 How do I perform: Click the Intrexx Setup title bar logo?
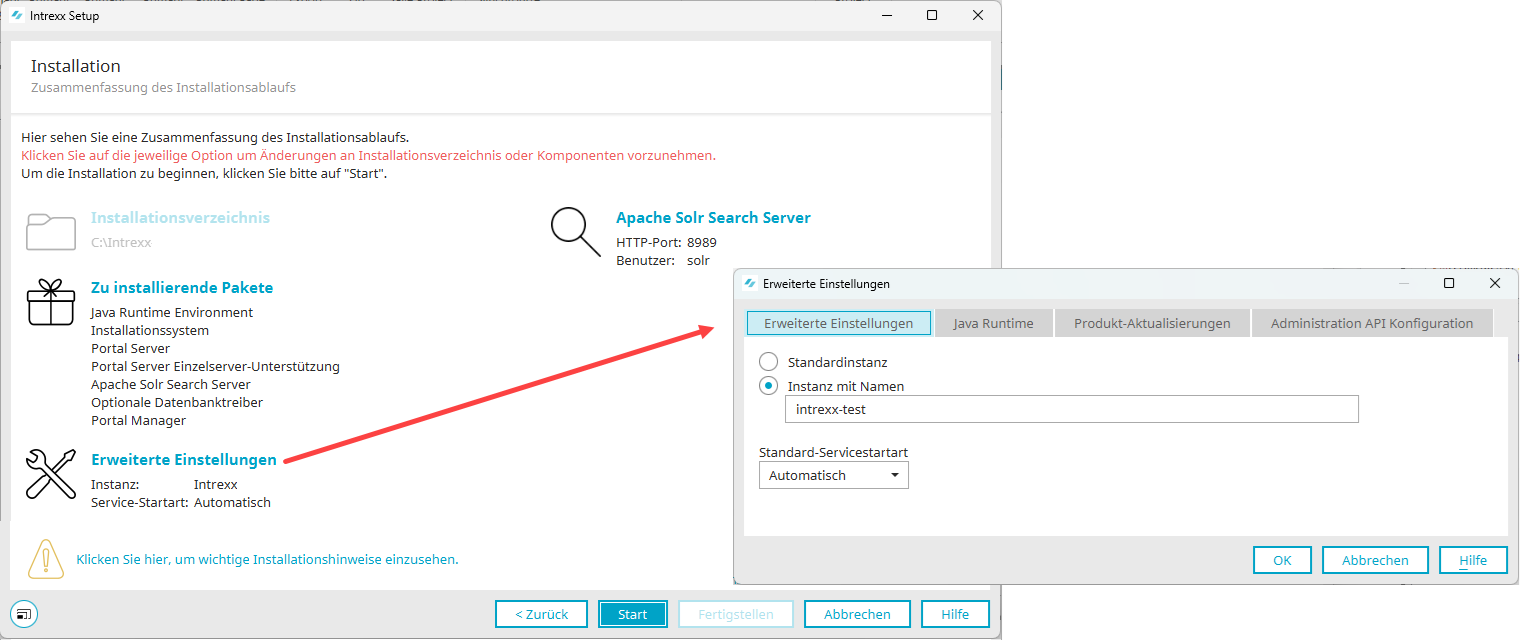point(17,16)
